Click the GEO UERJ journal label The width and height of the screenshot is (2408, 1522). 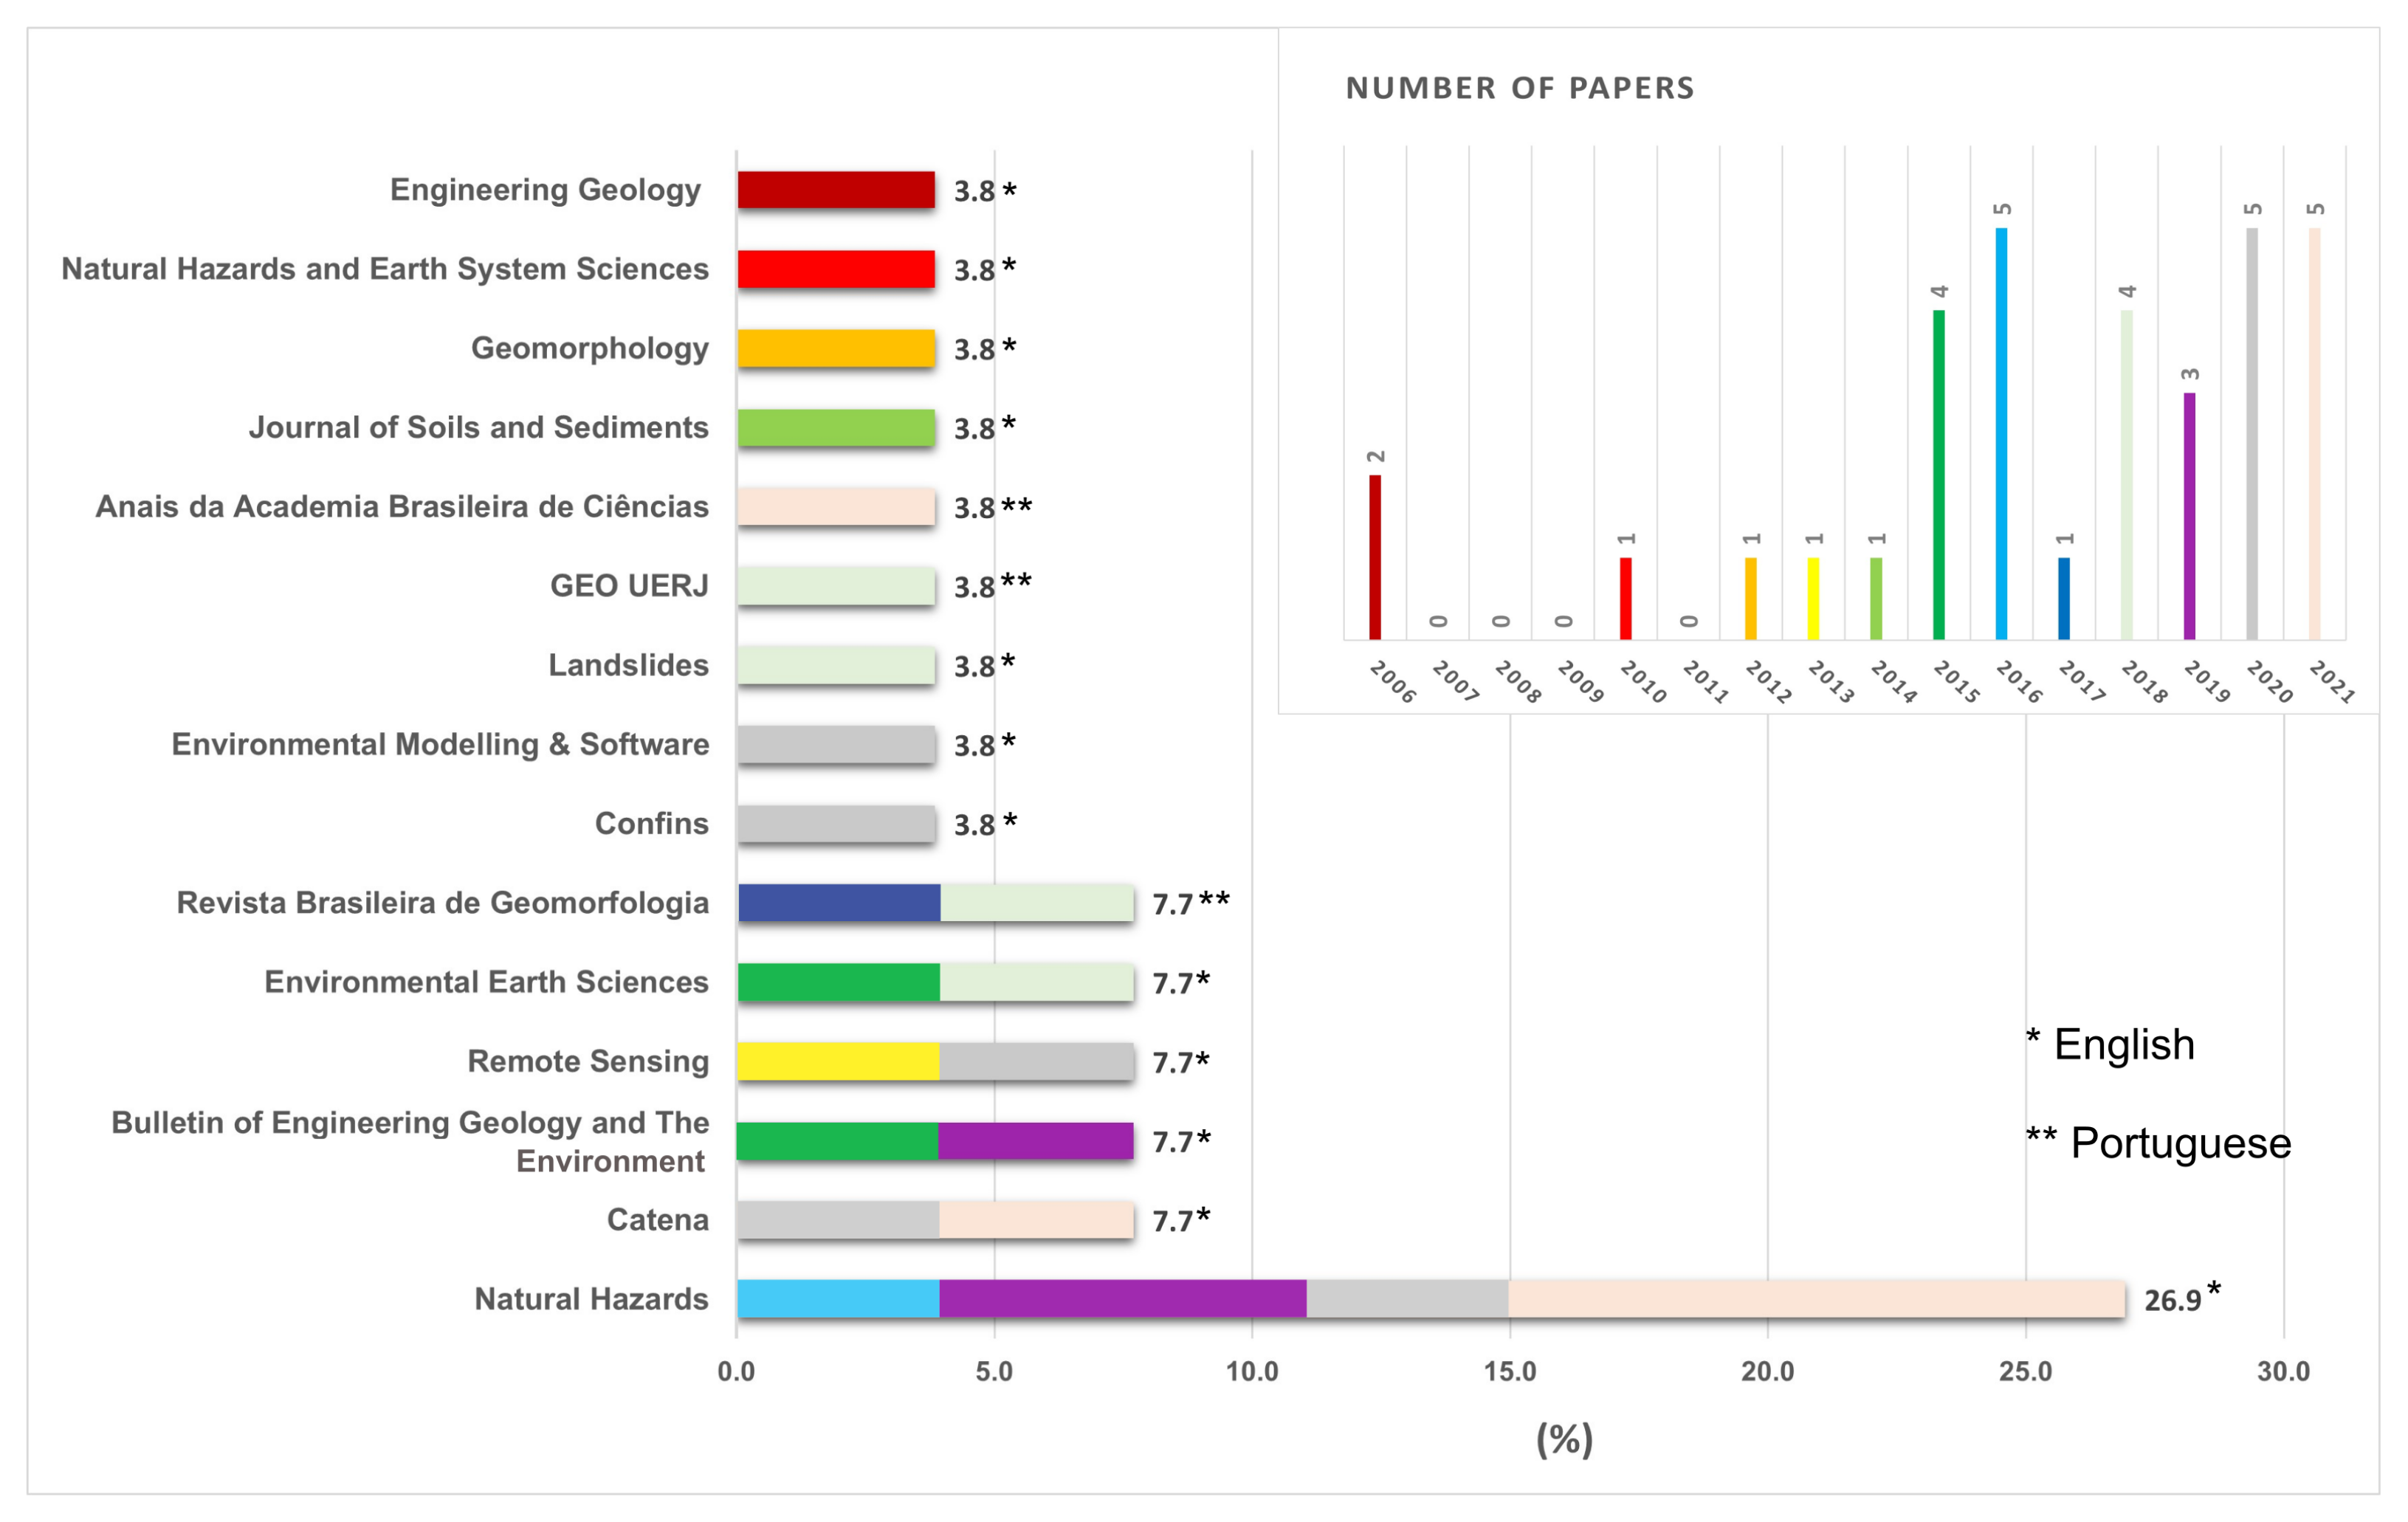[x=629, y=586]
